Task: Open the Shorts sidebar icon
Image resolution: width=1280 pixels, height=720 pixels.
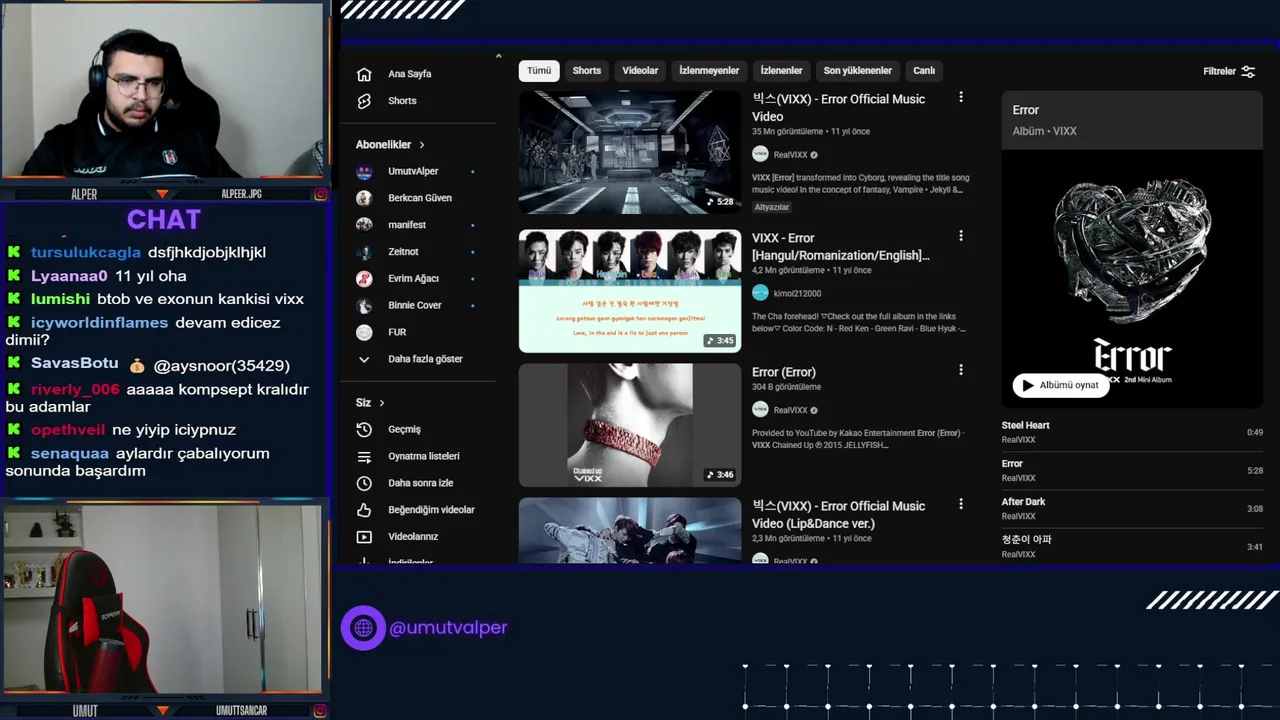Action: (364, 101)
